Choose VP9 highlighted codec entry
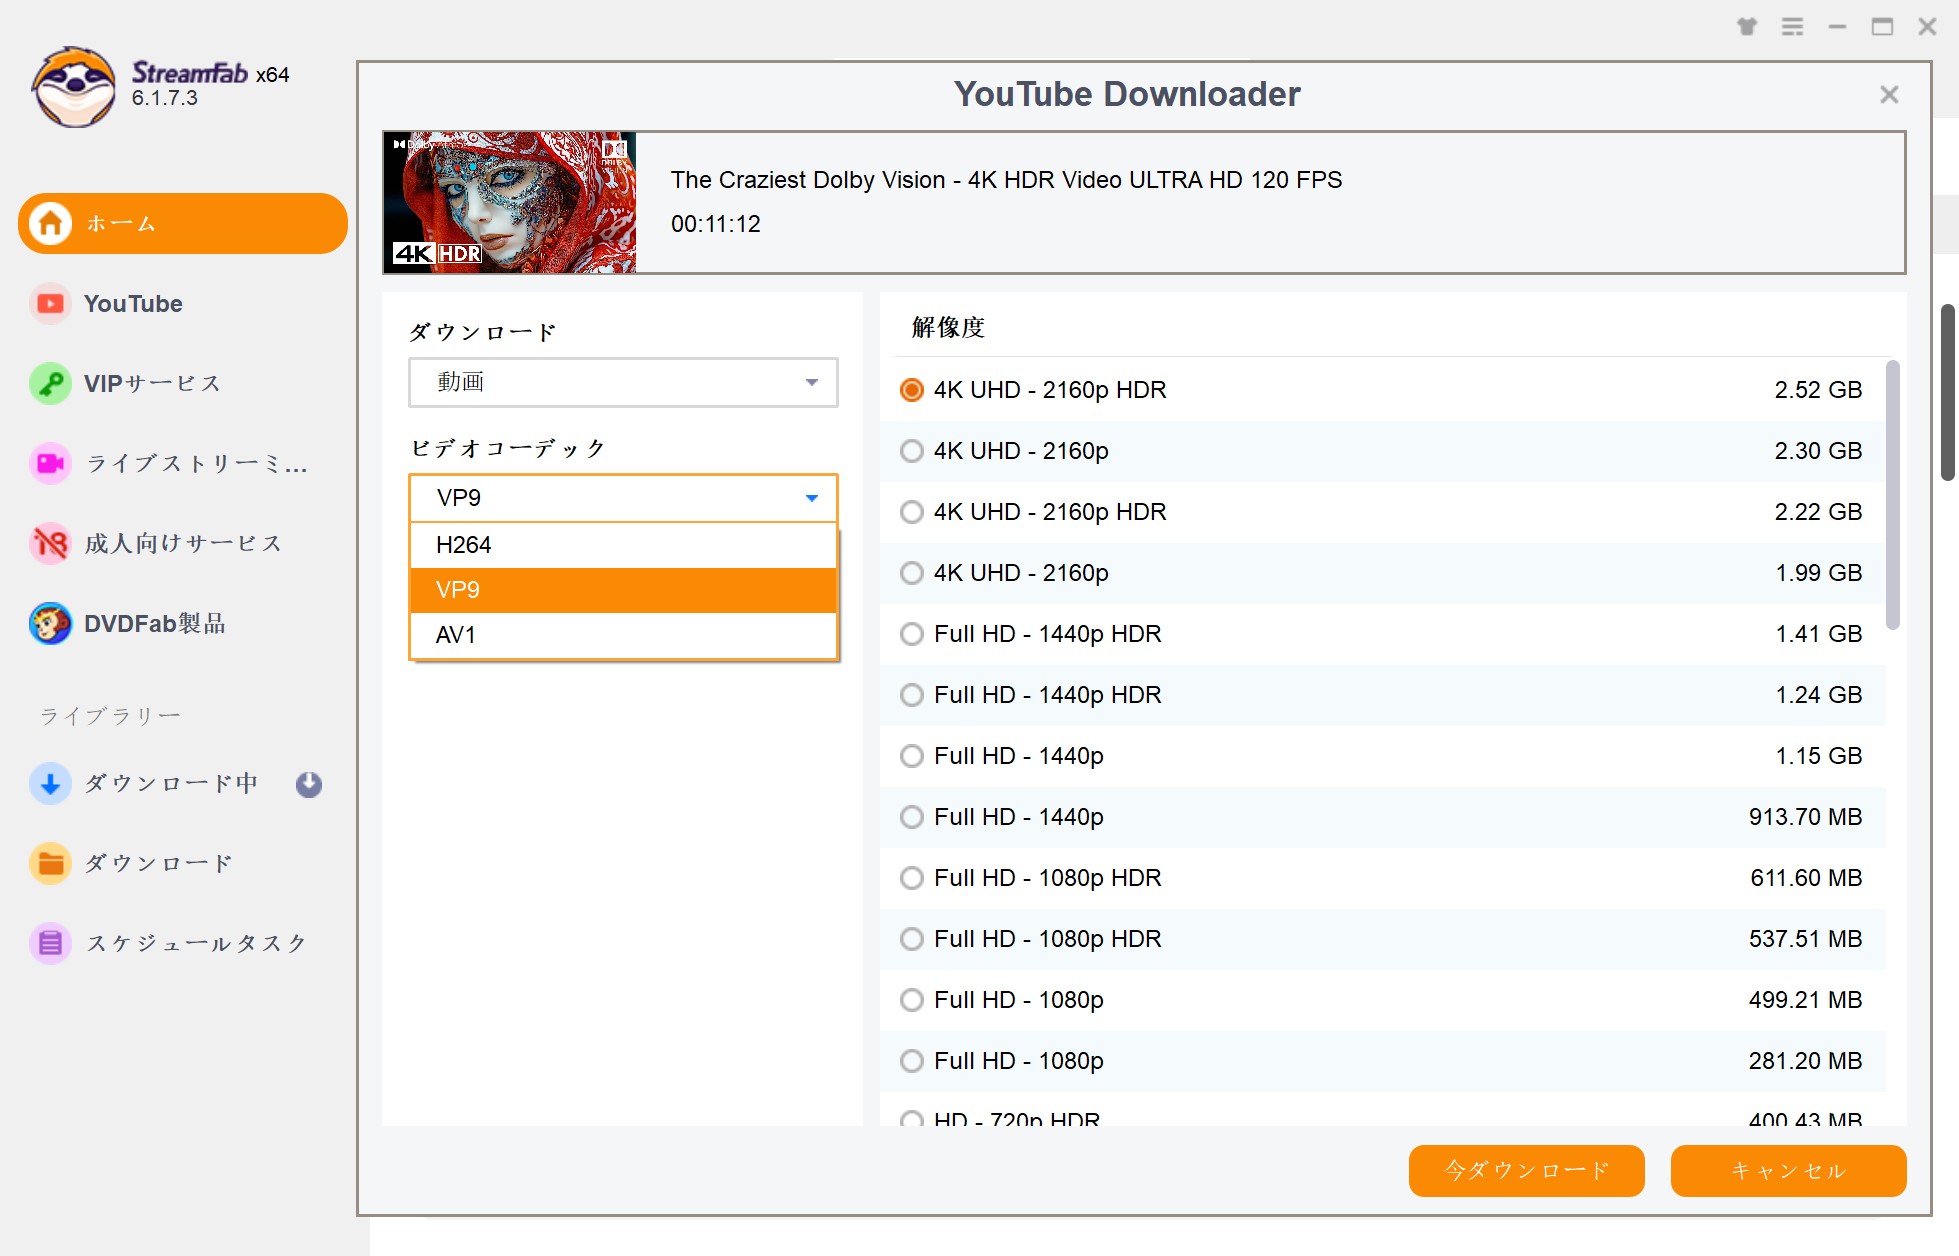This screenshot has height=1256, width=1959. pos(623,590)
